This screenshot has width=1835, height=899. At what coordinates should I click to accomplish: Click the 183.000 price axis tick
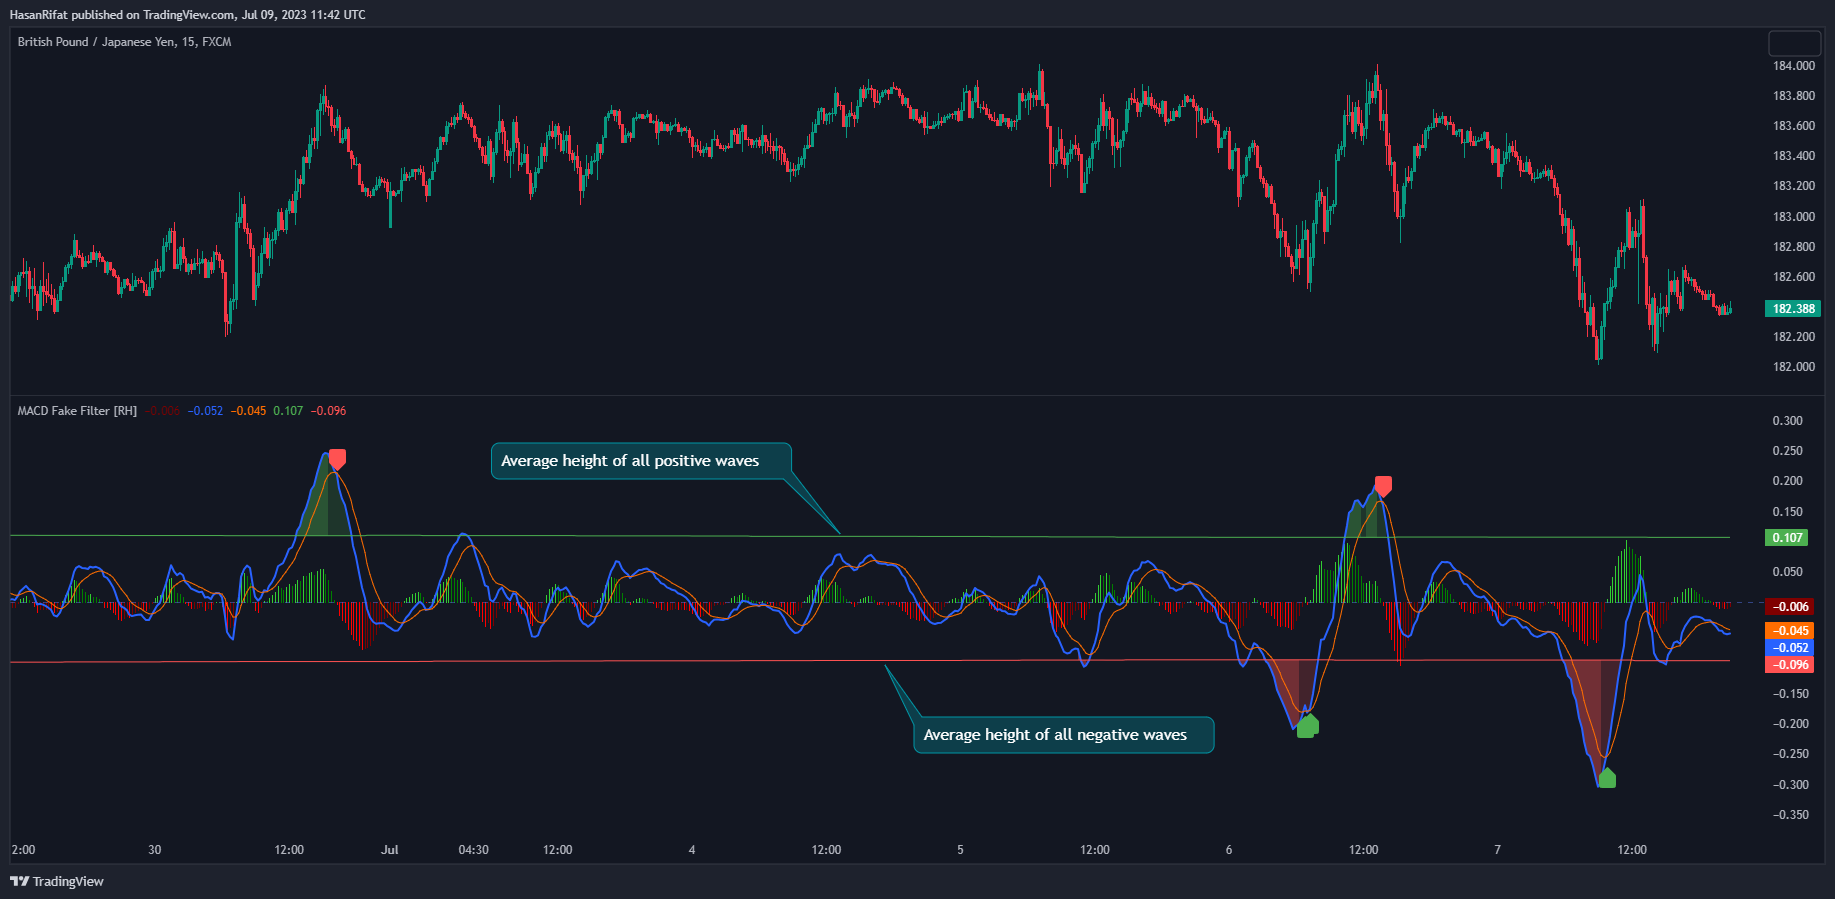[1794, 217]
